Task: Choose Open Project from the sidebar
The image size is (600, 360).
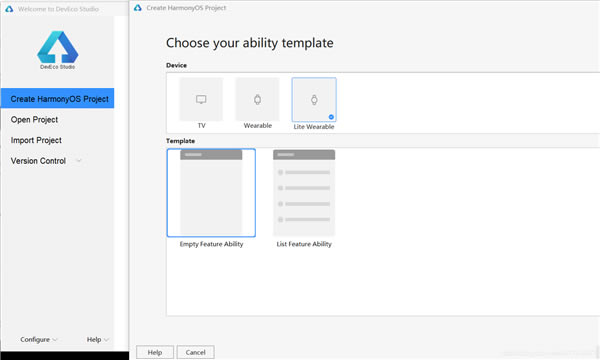Action: (34, 120)
